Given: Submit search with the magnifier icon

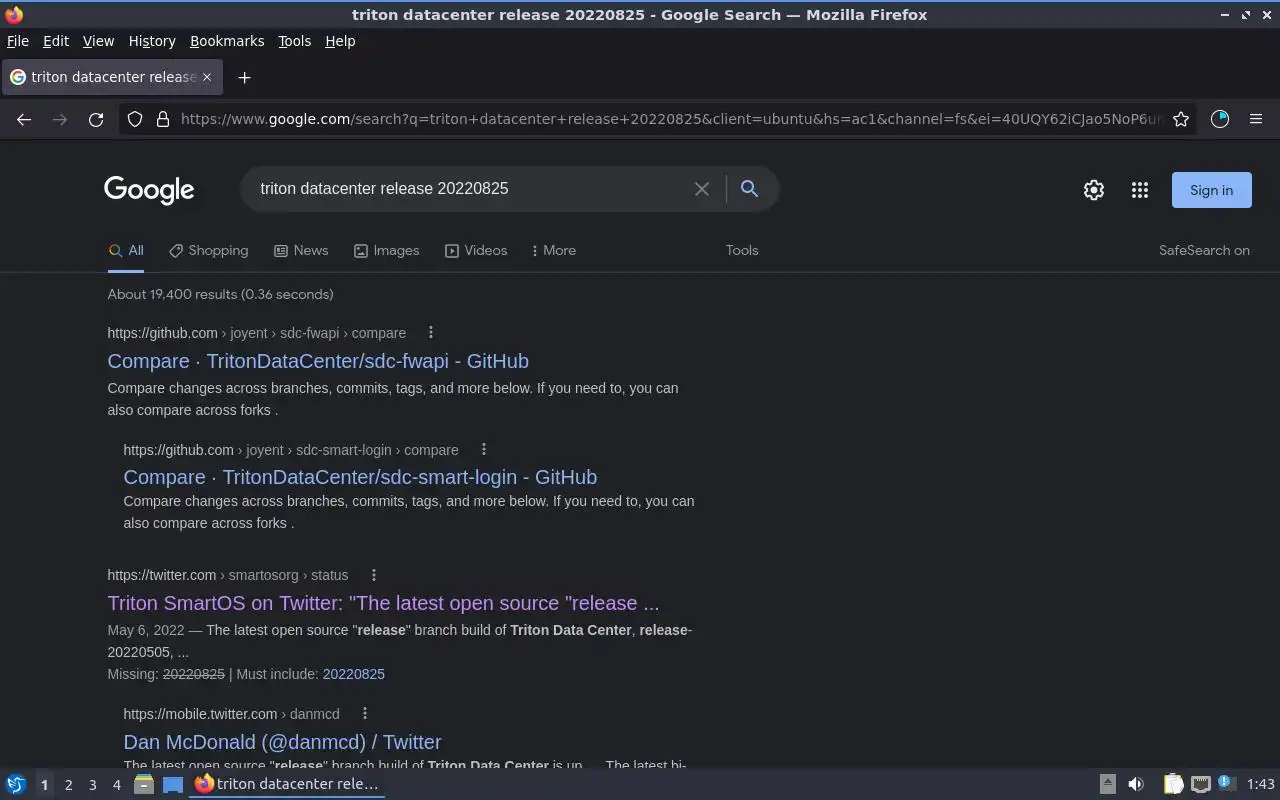Looking at the screenshot, I should pyautogui.click(x=749, y=188).
